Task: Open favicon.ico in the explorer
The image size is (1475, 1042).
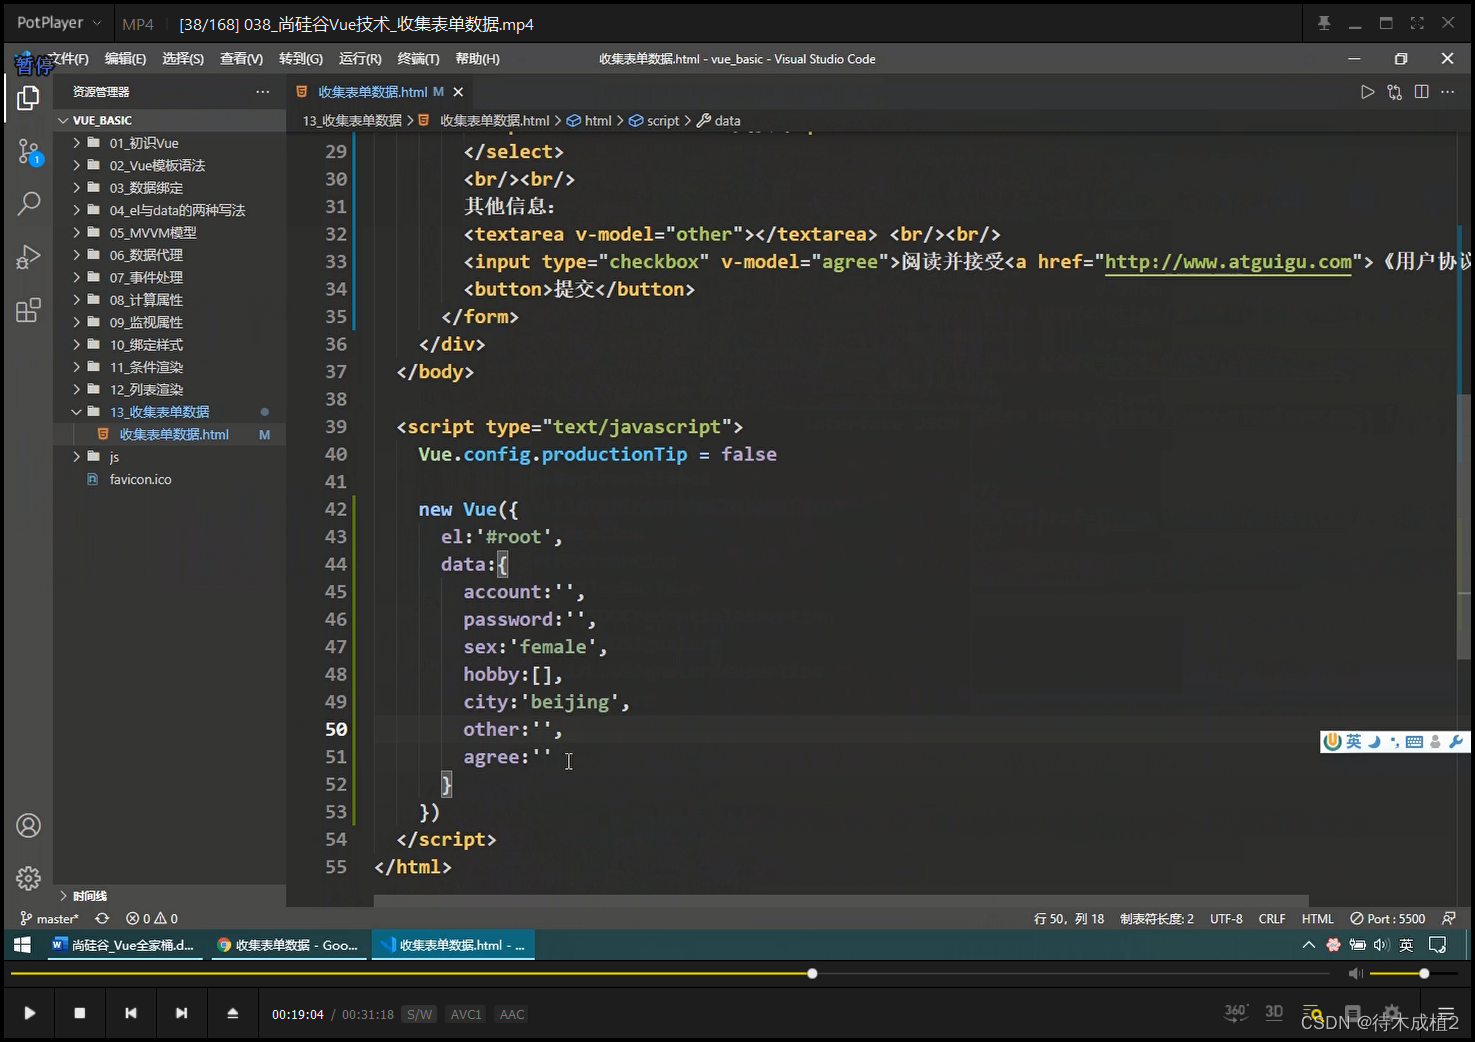Action: pos(140,479)
